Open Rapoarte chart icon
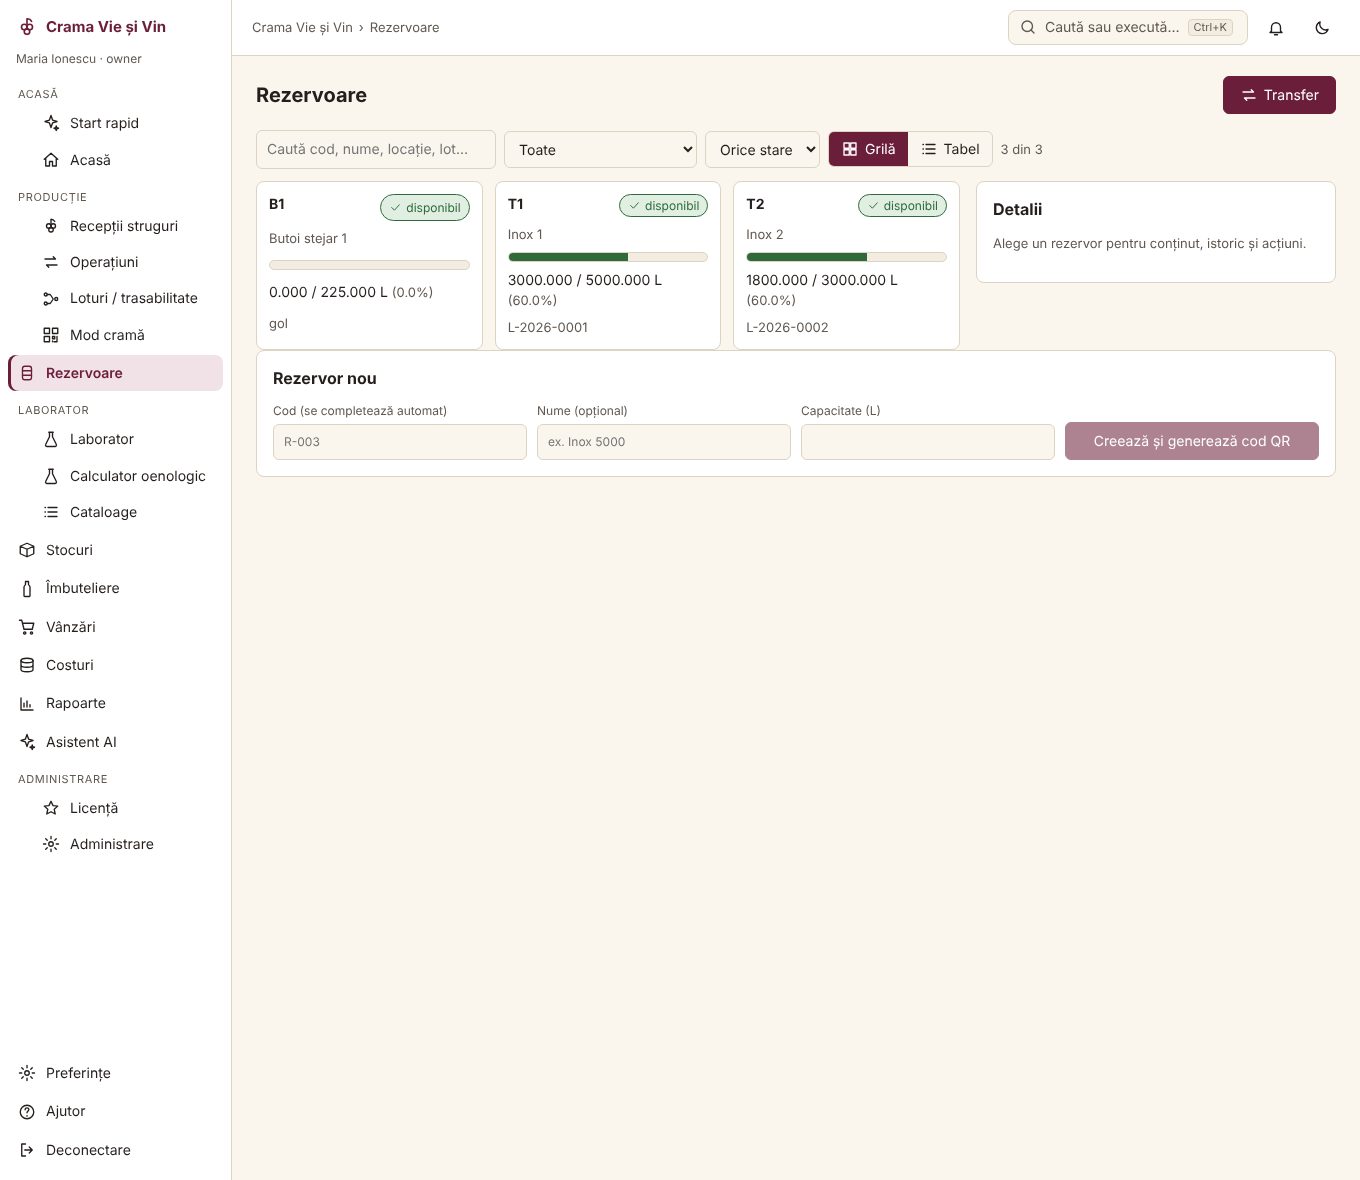The width and height of the screenshot is (1360, 1180). 27,703
